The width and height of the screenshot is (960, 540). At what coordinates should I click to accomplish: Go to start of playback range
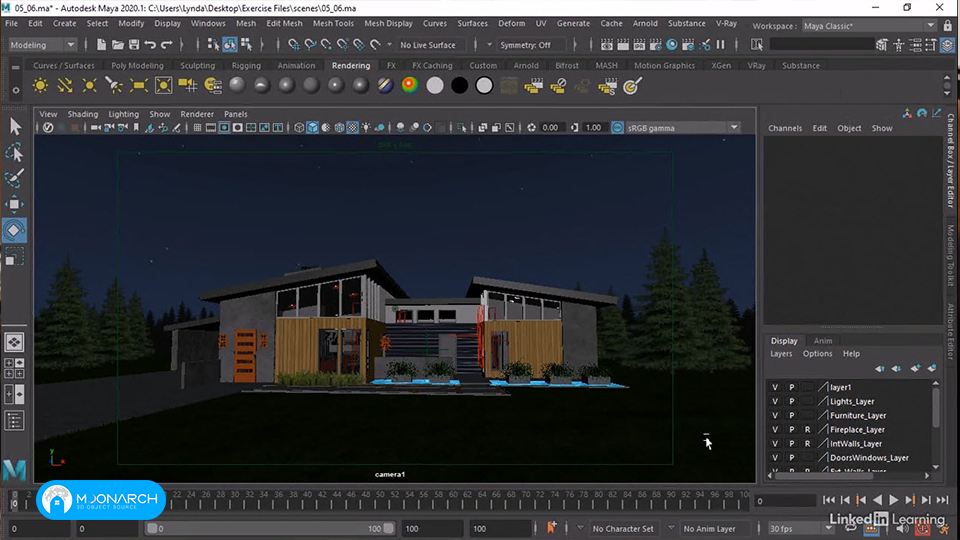(x=828, y=500)
